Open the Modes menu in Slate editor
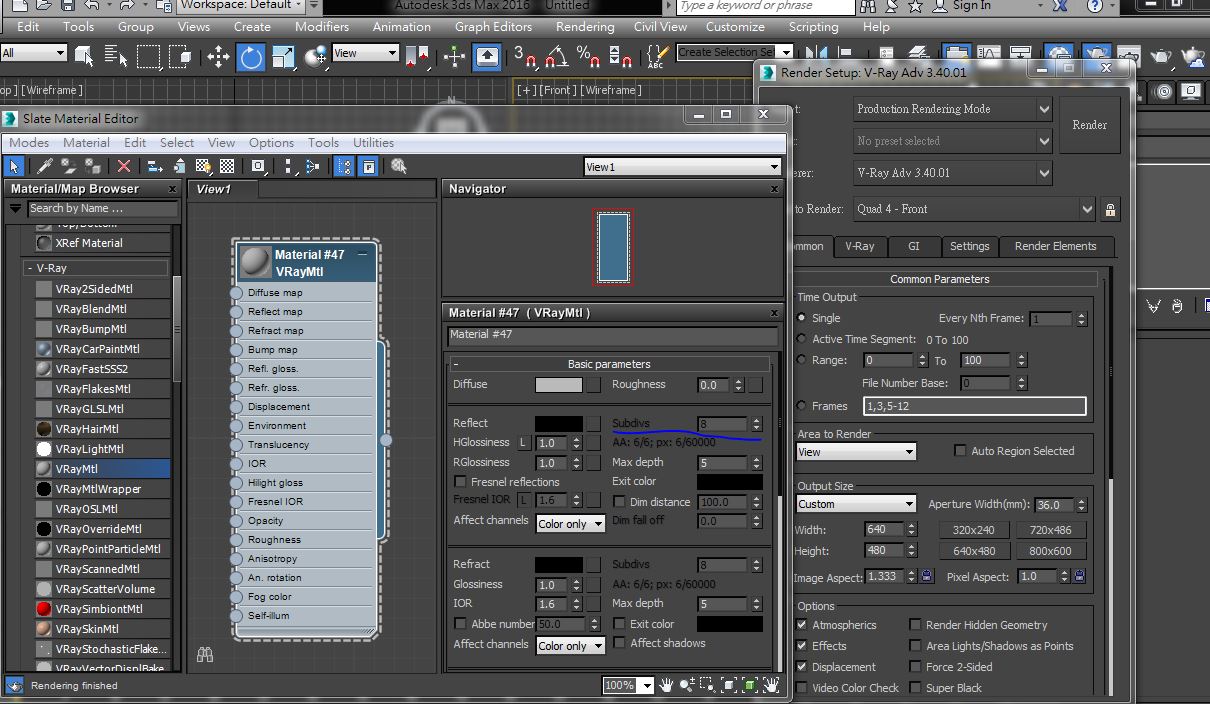The height and width of the screenshot is (704, 1210). pyautogui.click(x=29, y=143)
